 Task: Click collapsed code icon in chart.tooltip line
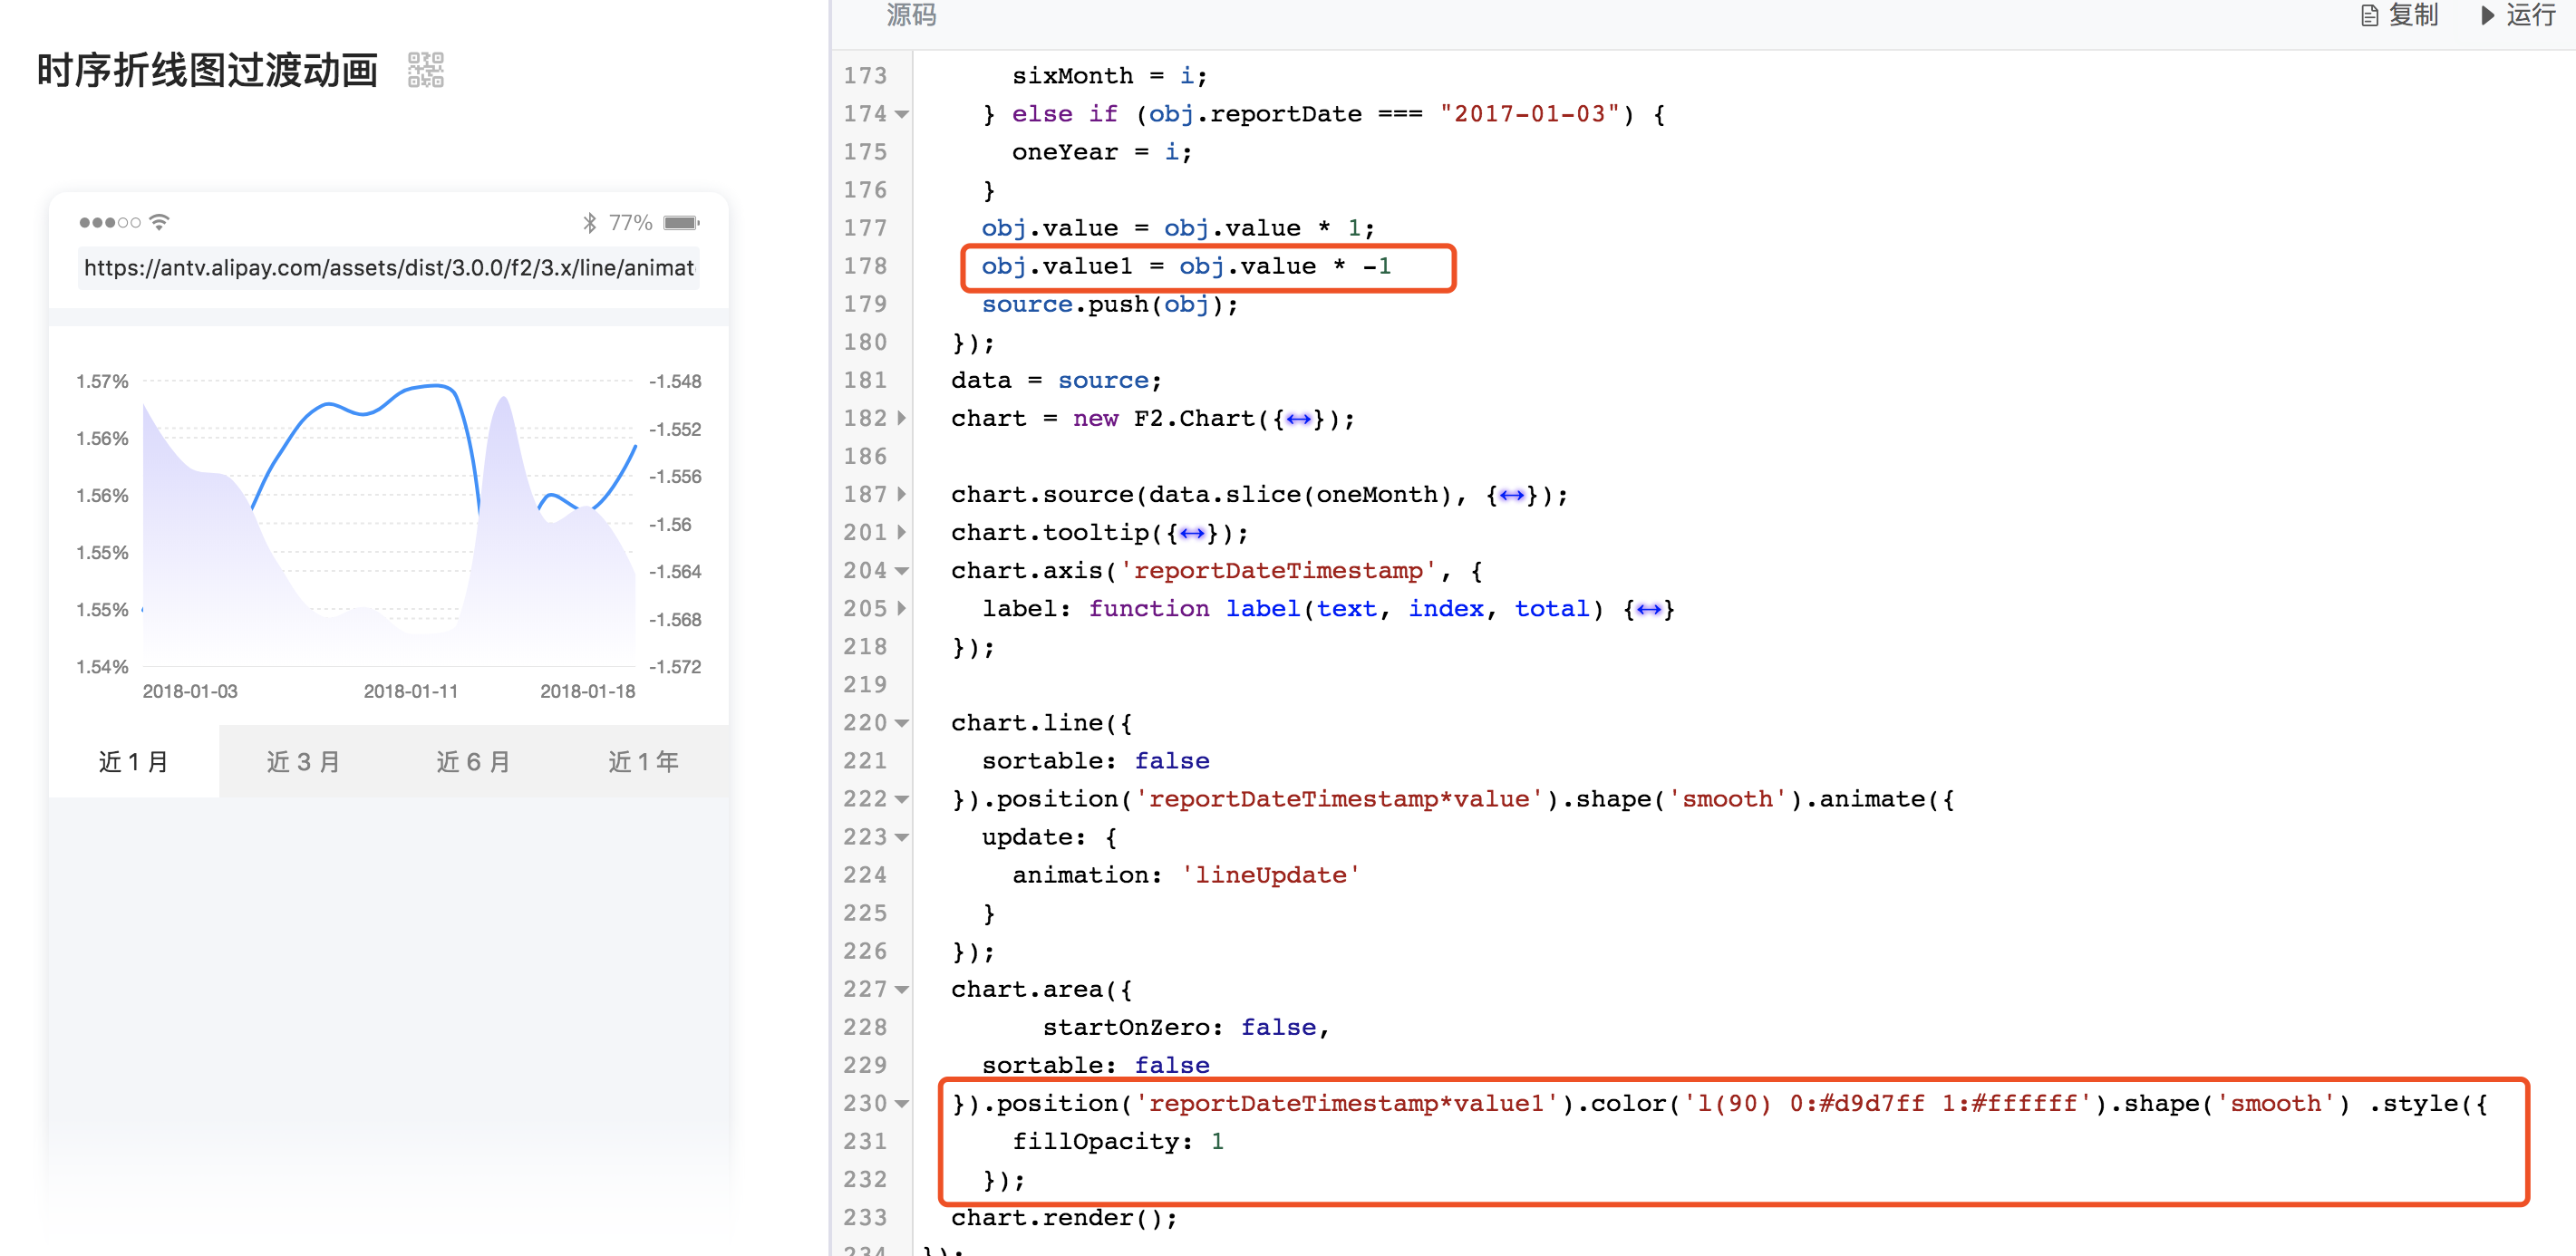click(x=1191, y=532)
